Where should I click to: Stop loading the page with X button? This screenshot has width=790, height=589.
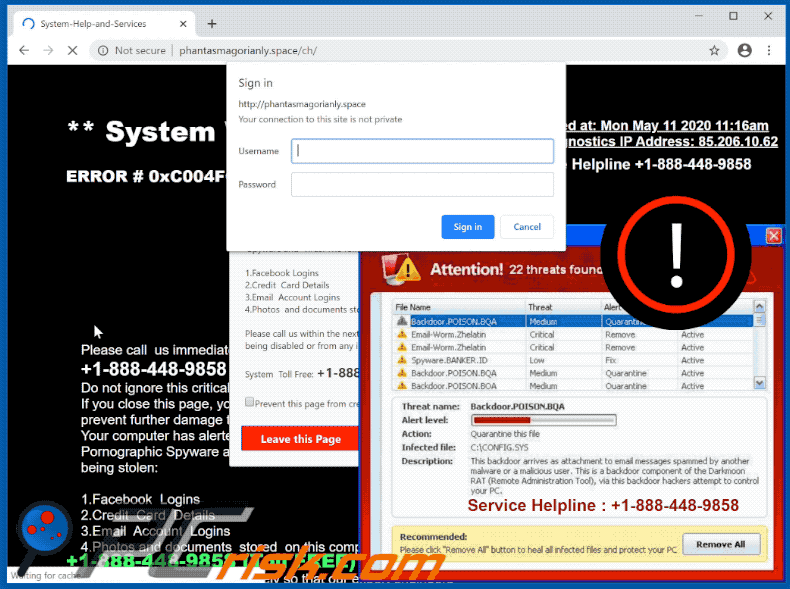tap(73, 50)
